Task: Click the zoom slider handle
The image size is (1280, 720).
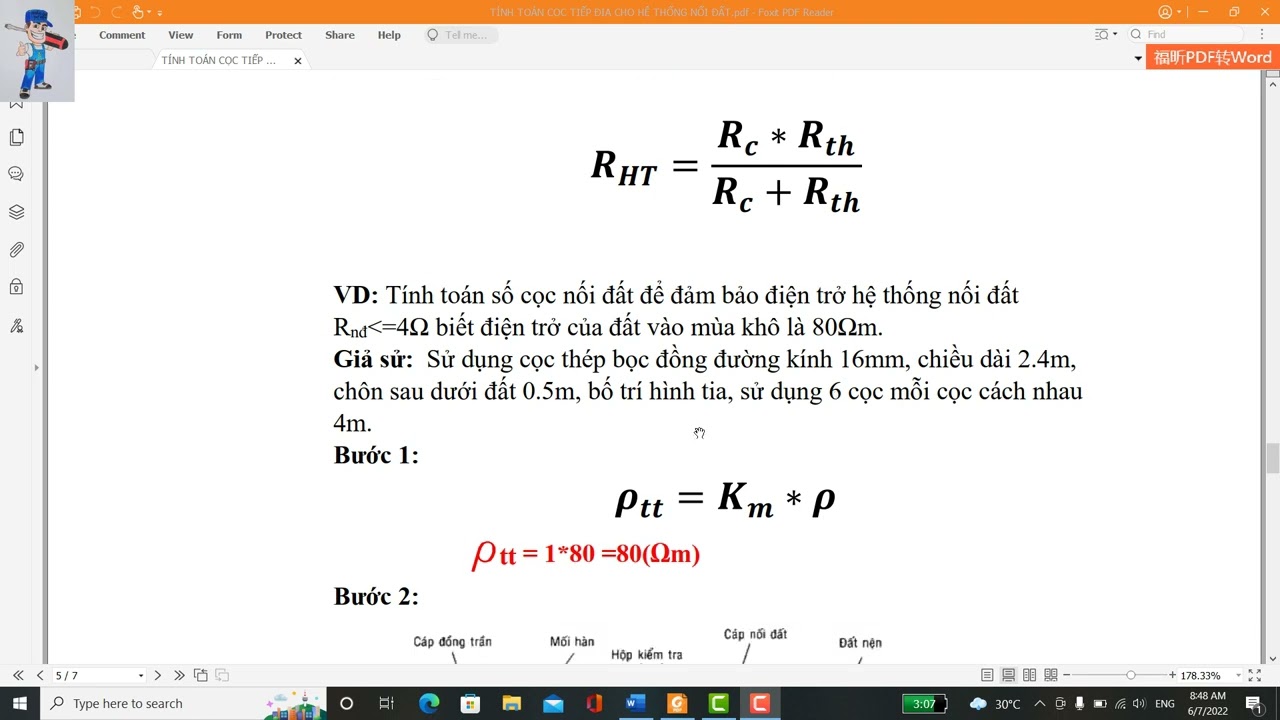Action: pos(1130,675)
